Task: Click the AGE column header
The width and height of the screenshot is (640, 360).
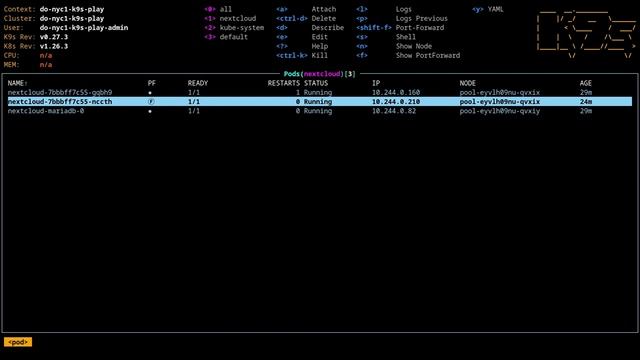Action: coord(586,83)
